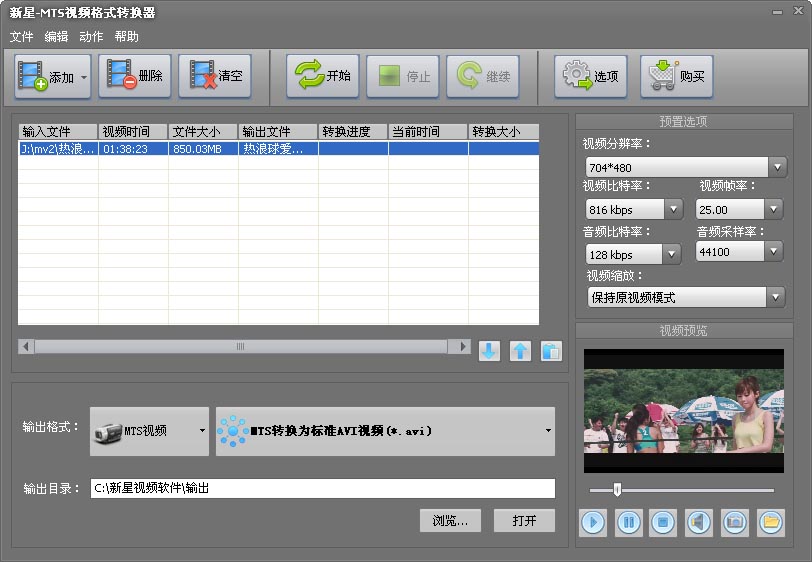
Task: Move selected file down with blue arrow
Action: [489, 351]
